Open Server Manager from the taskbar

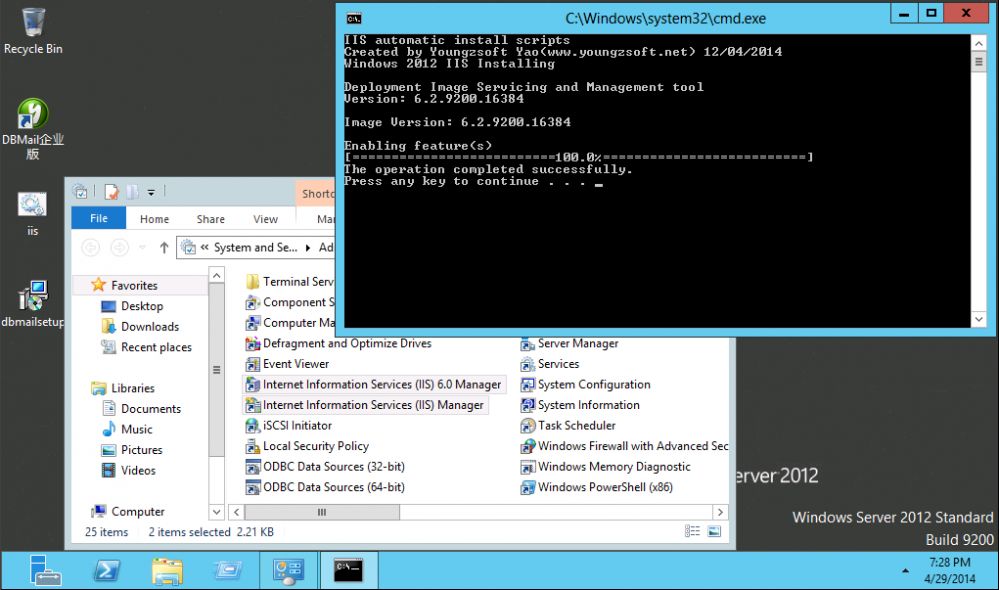(x=44, y=570)
